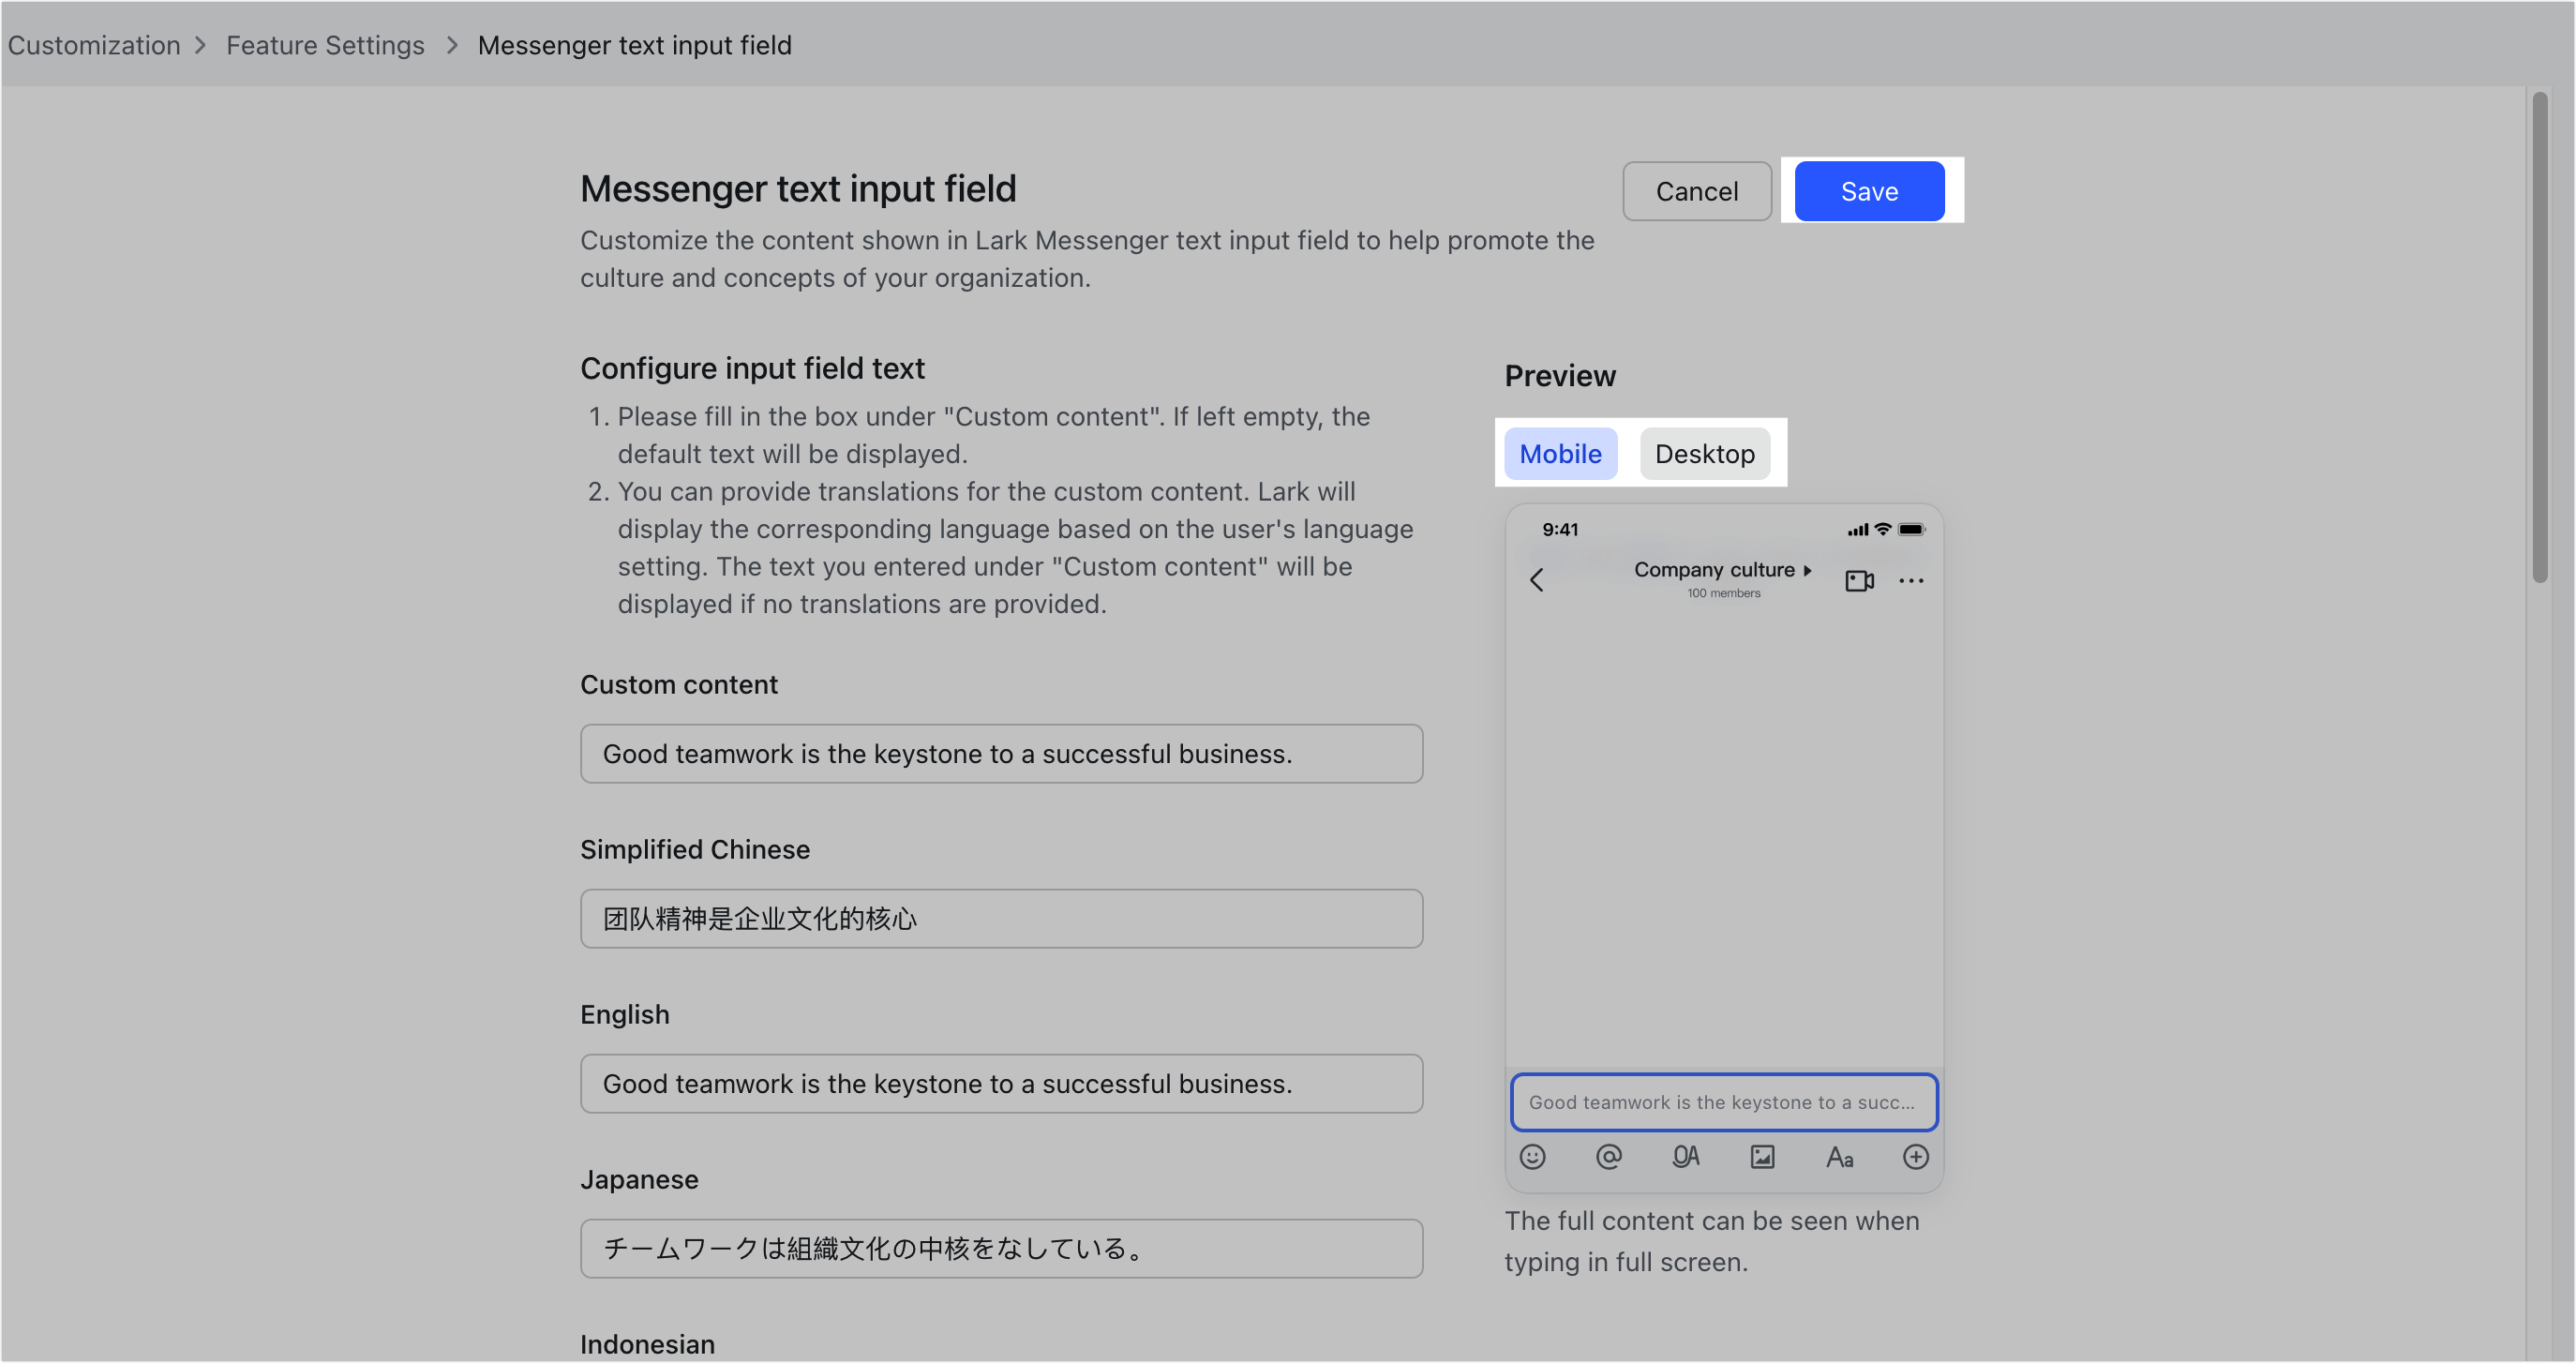
Task: Click the @ mention icon in preview
Action: click(1608, 1157)
